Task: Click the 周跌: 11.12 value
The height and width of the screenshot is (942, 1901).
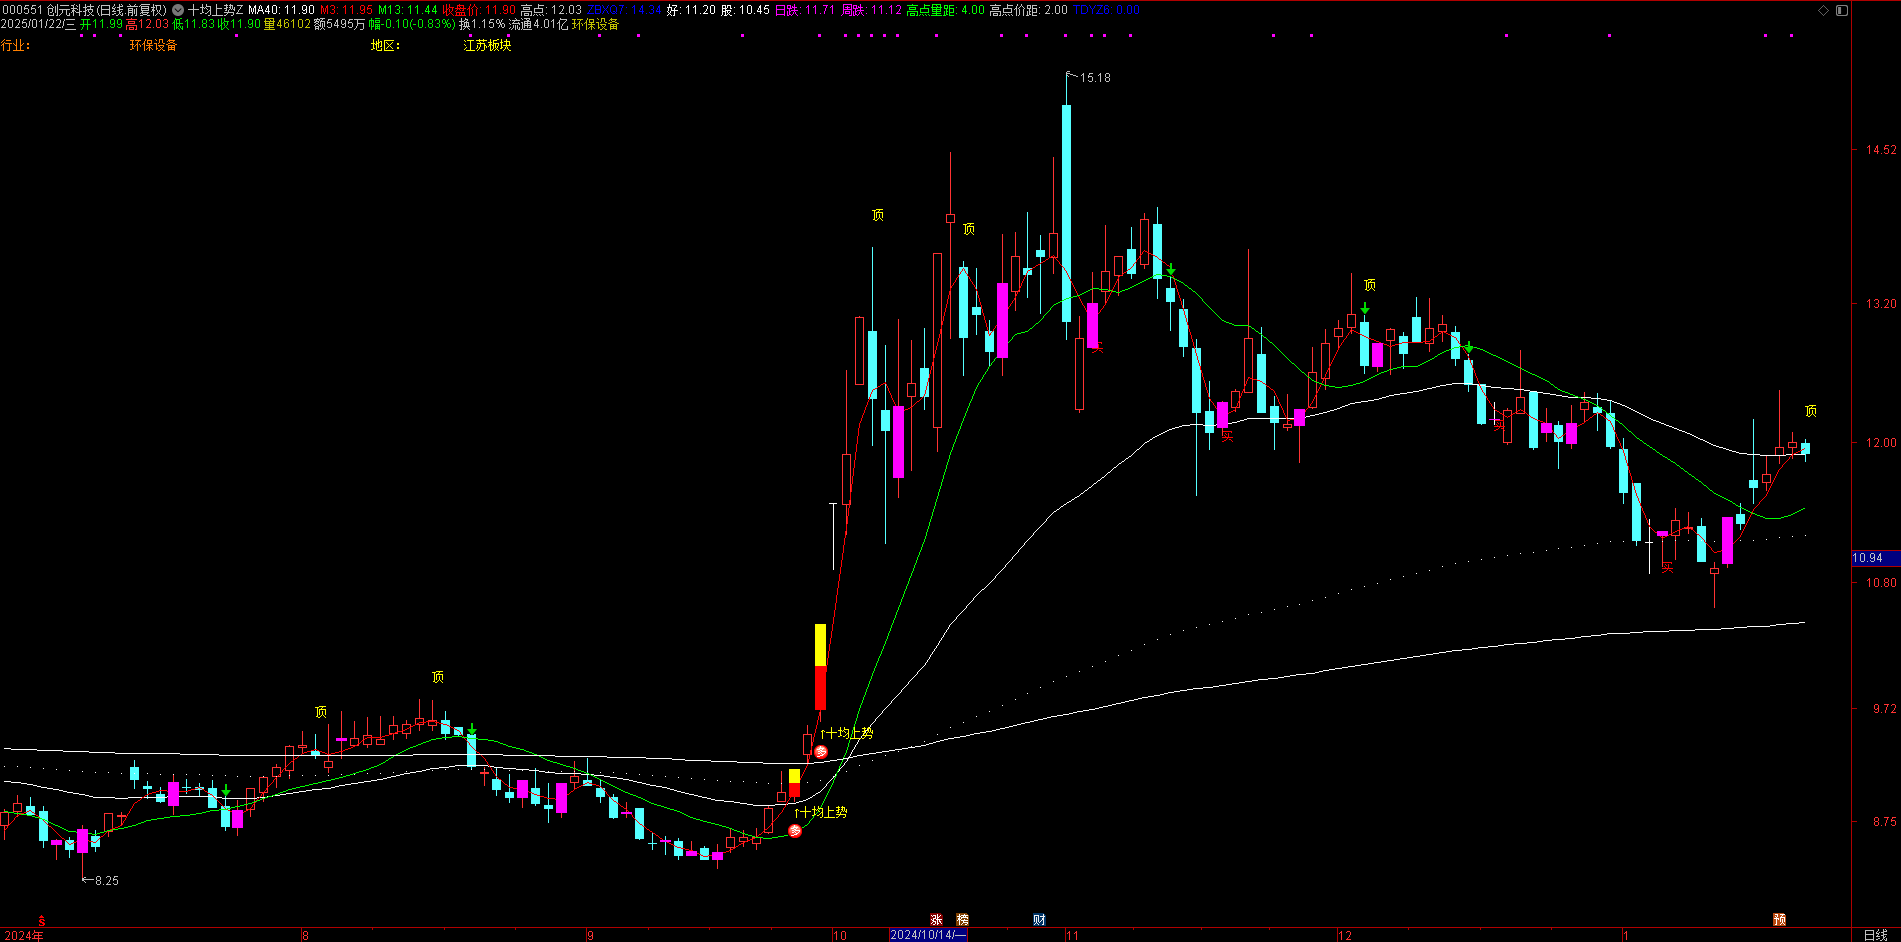Action: [x=871, y=10]
